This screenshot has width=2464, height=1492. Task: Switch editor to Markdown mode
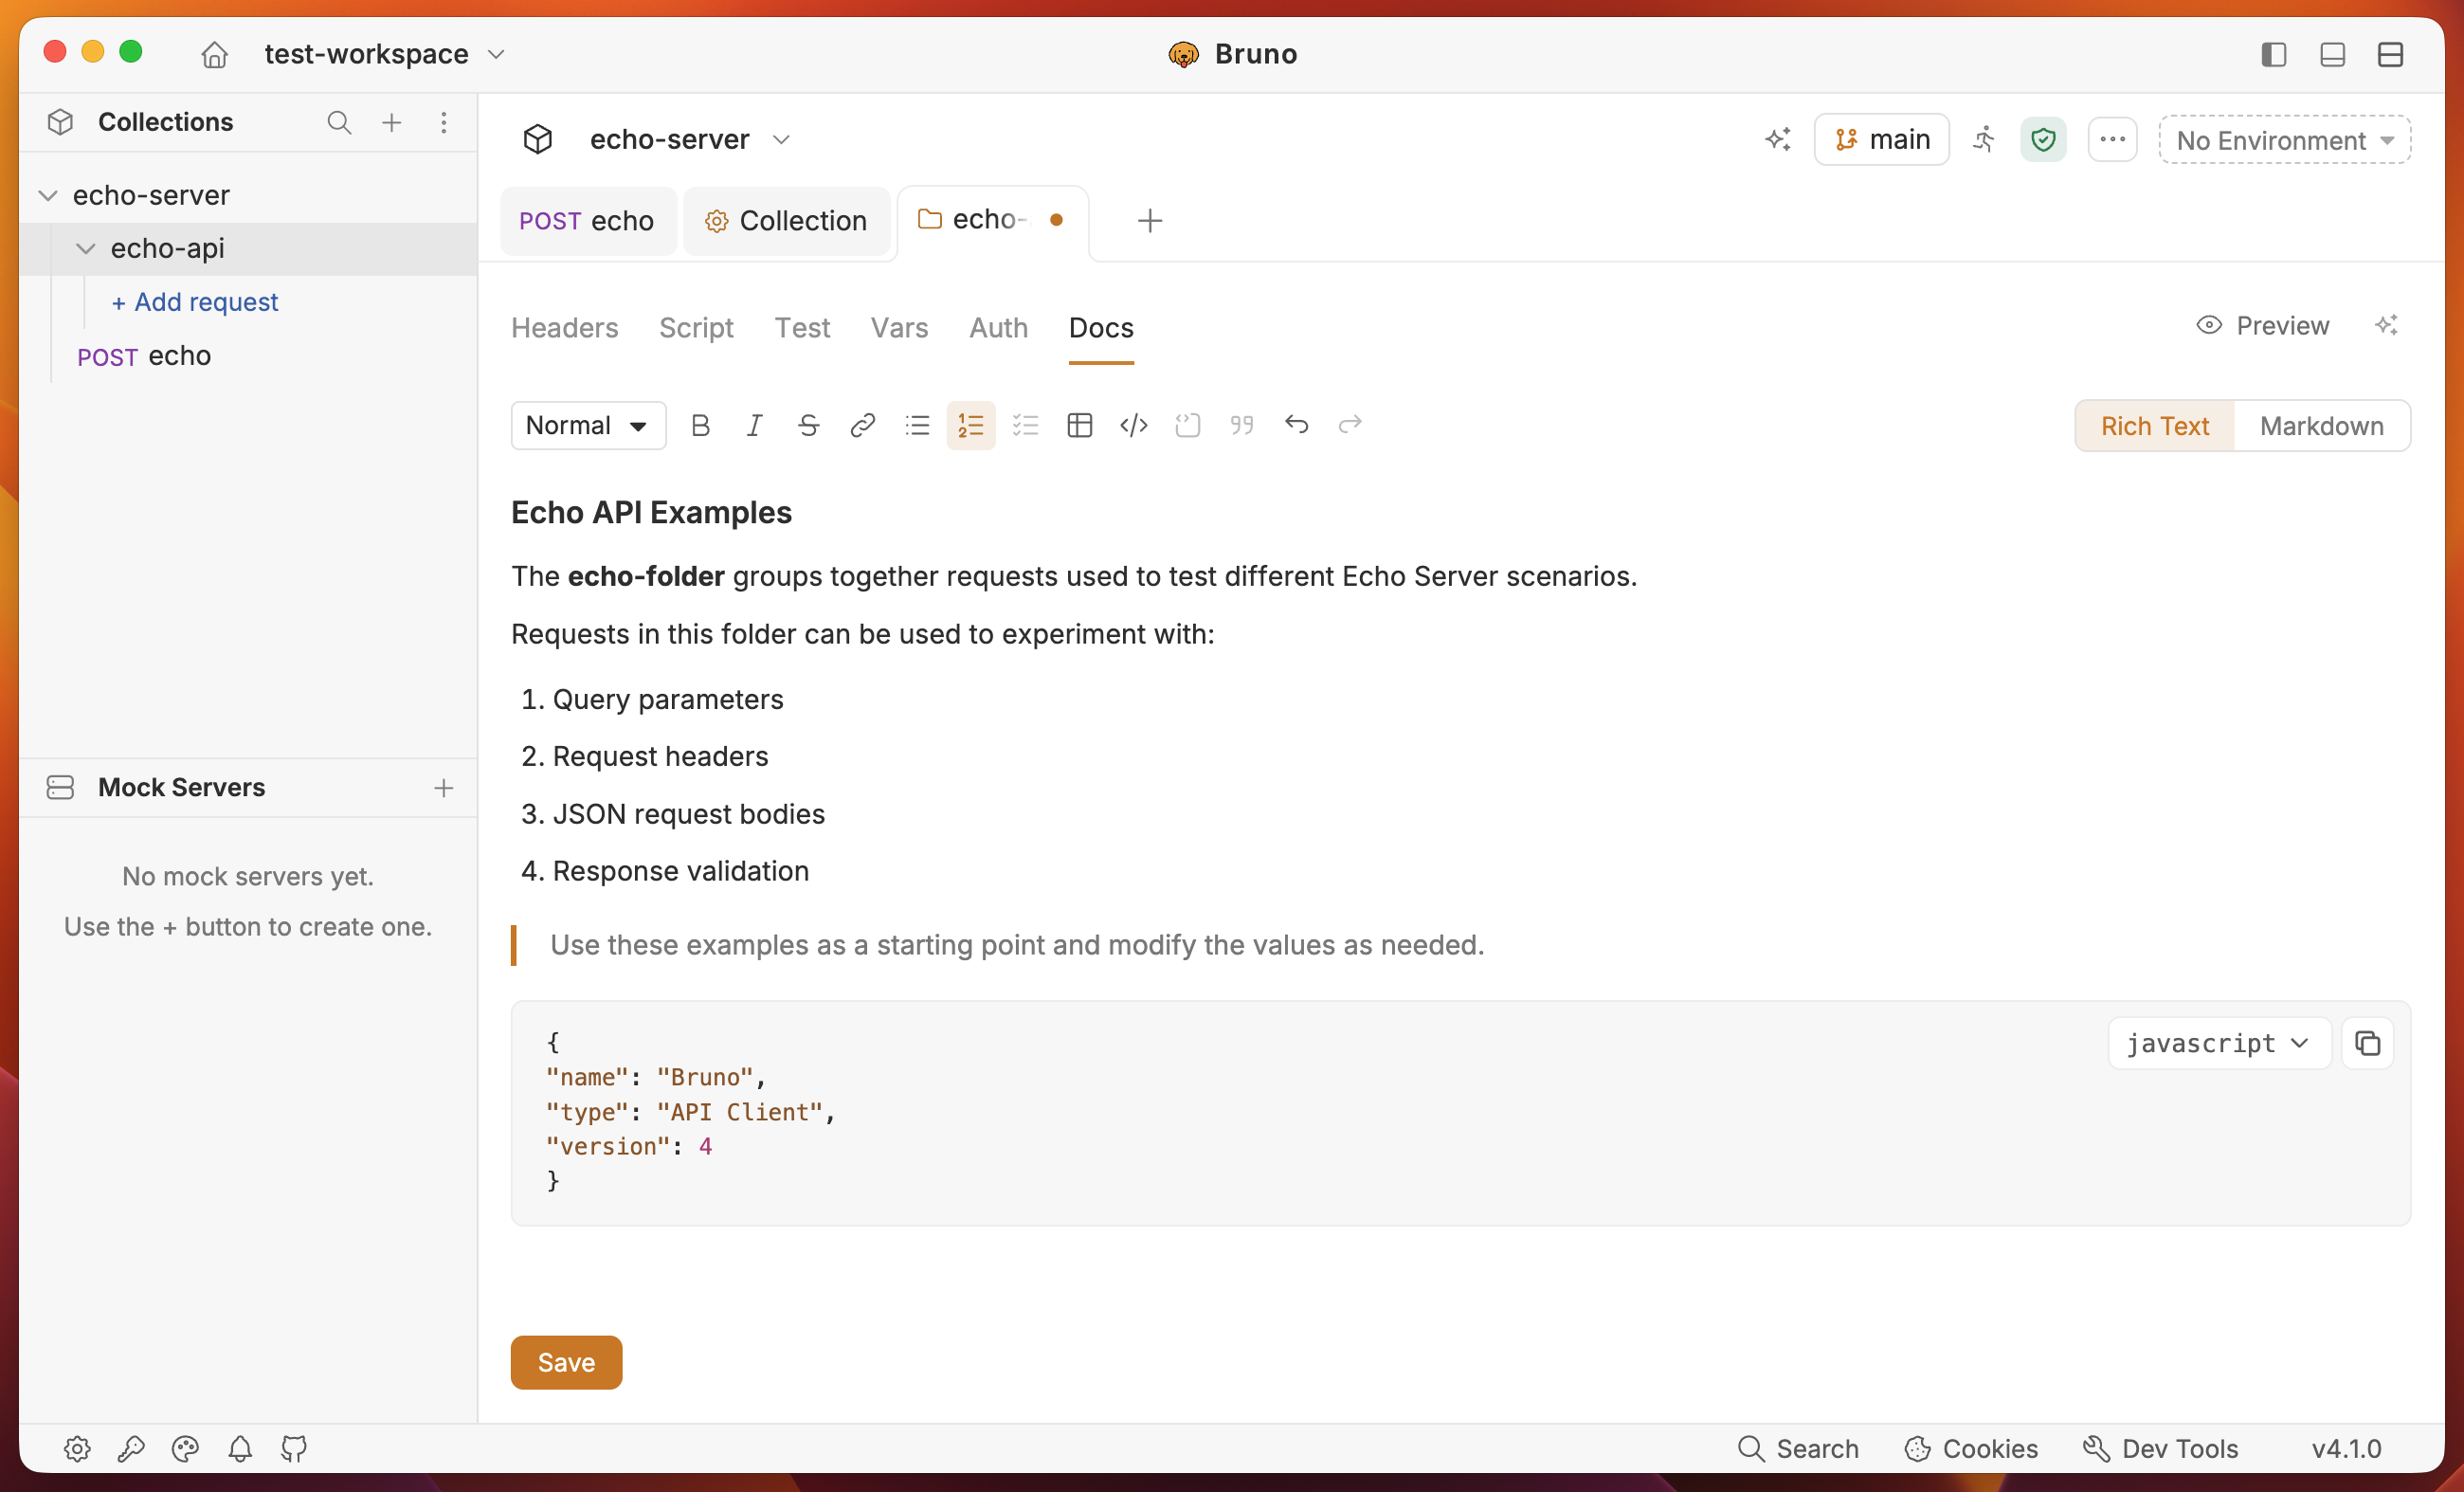point(2321,426)
